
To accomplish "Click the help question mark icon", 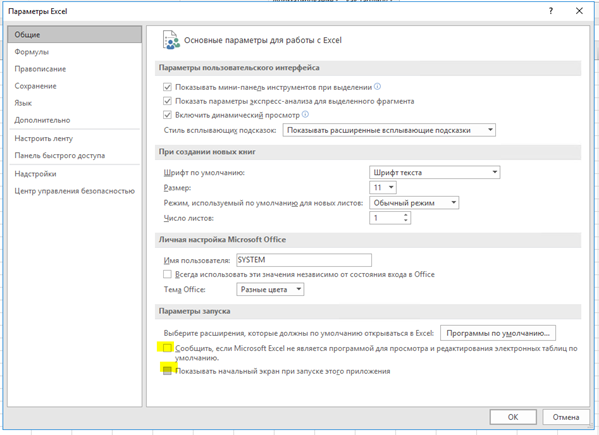I will tap(551, 11).
